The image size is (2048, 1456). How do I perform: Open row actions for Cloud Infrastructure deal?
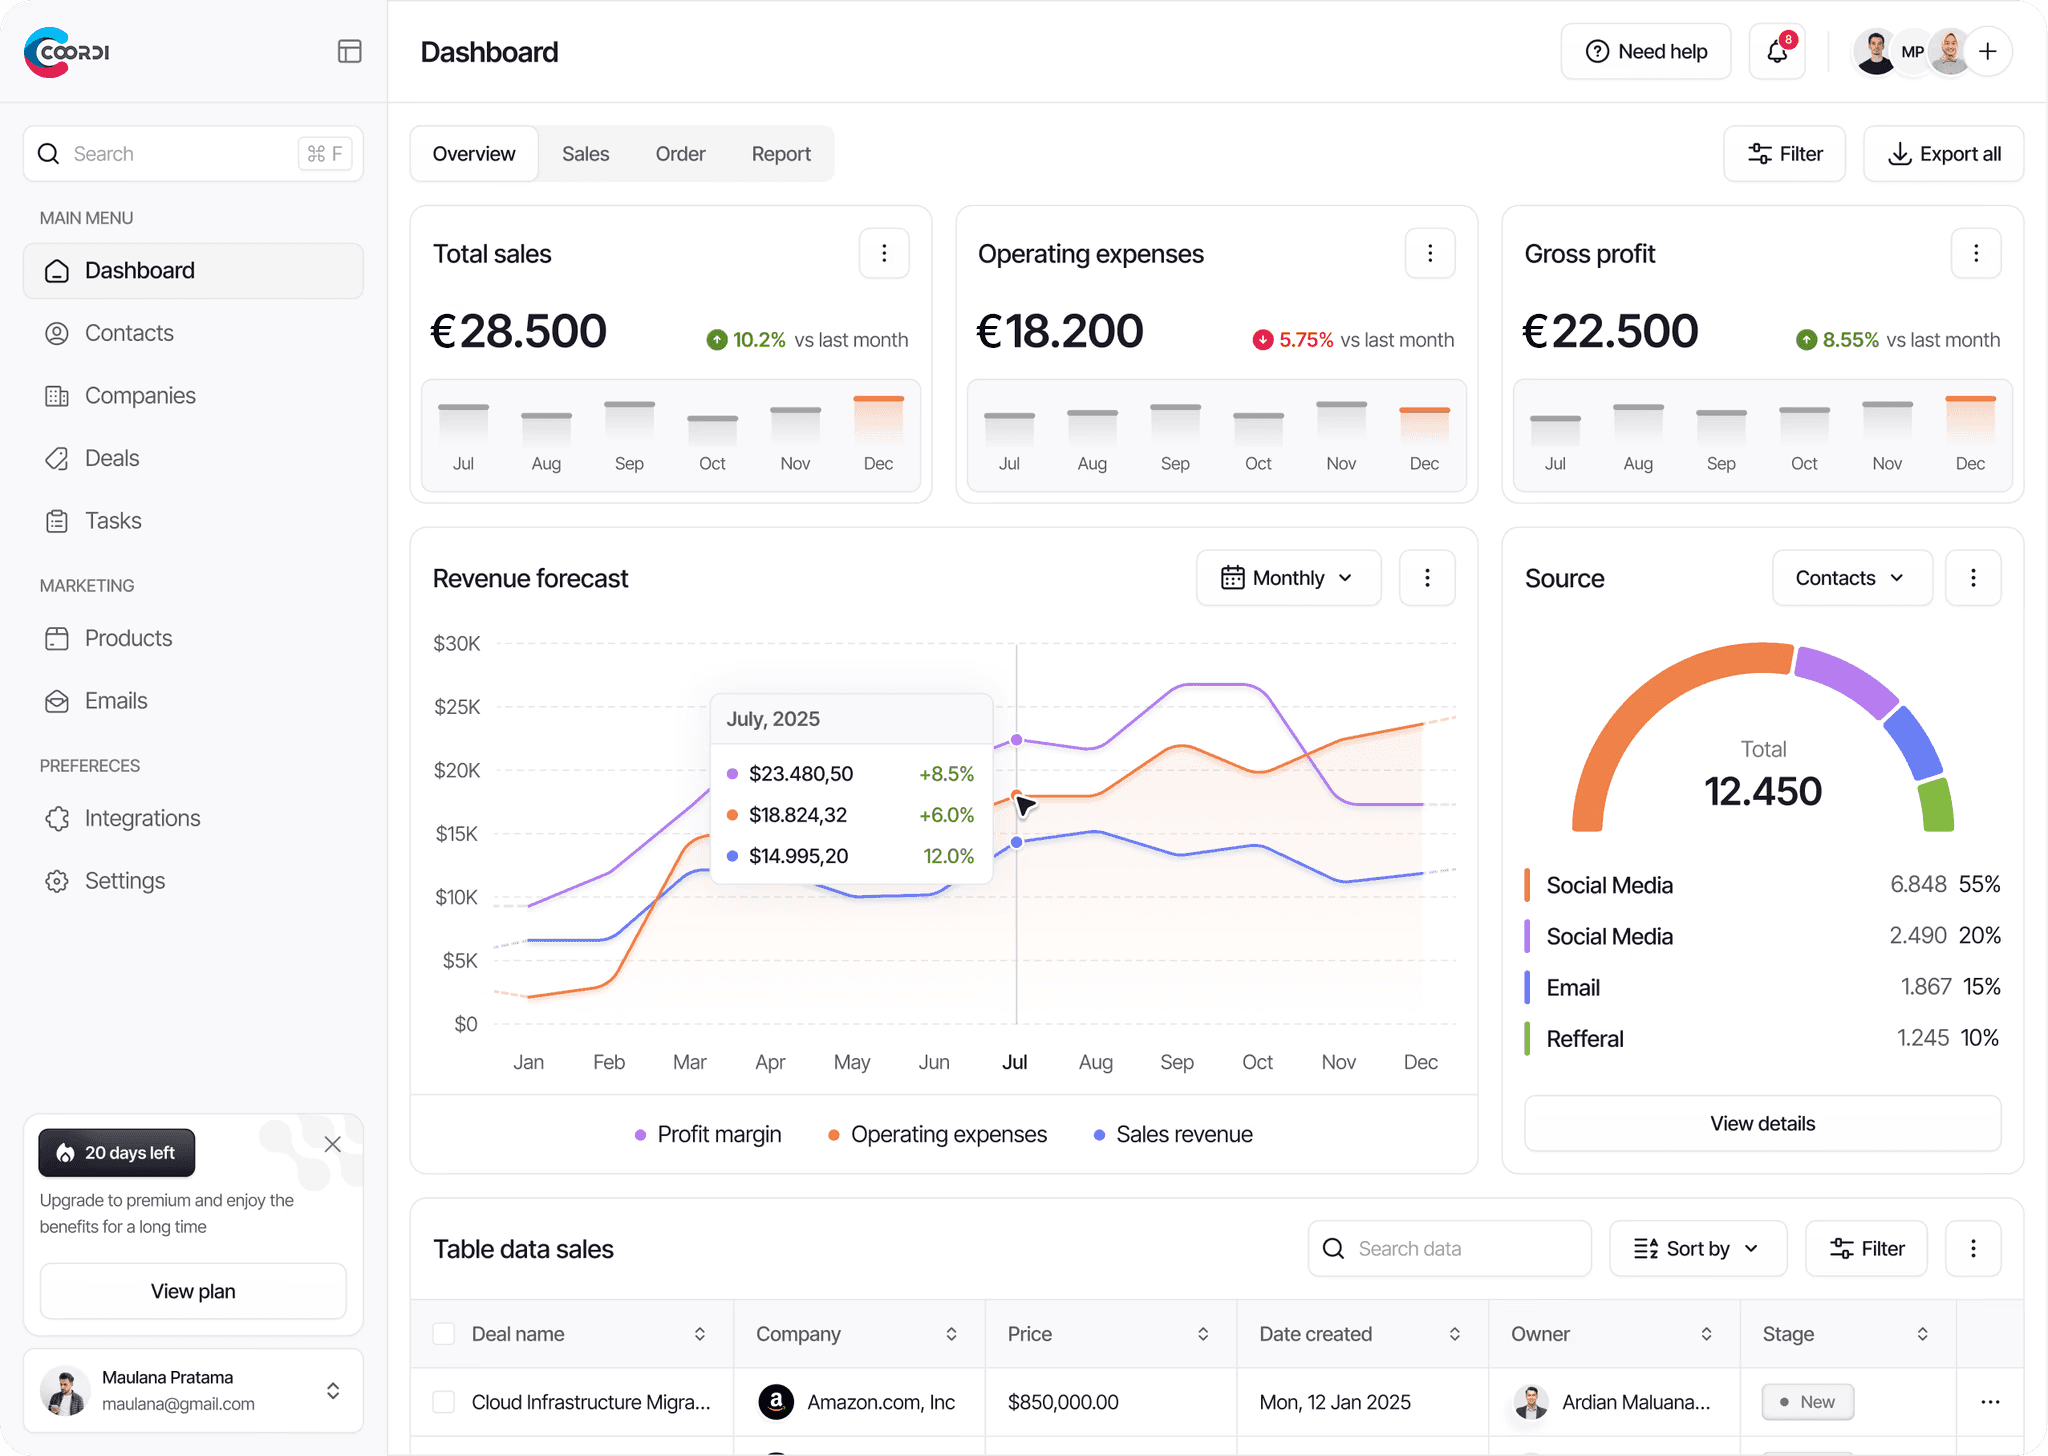point(1990,1402)
